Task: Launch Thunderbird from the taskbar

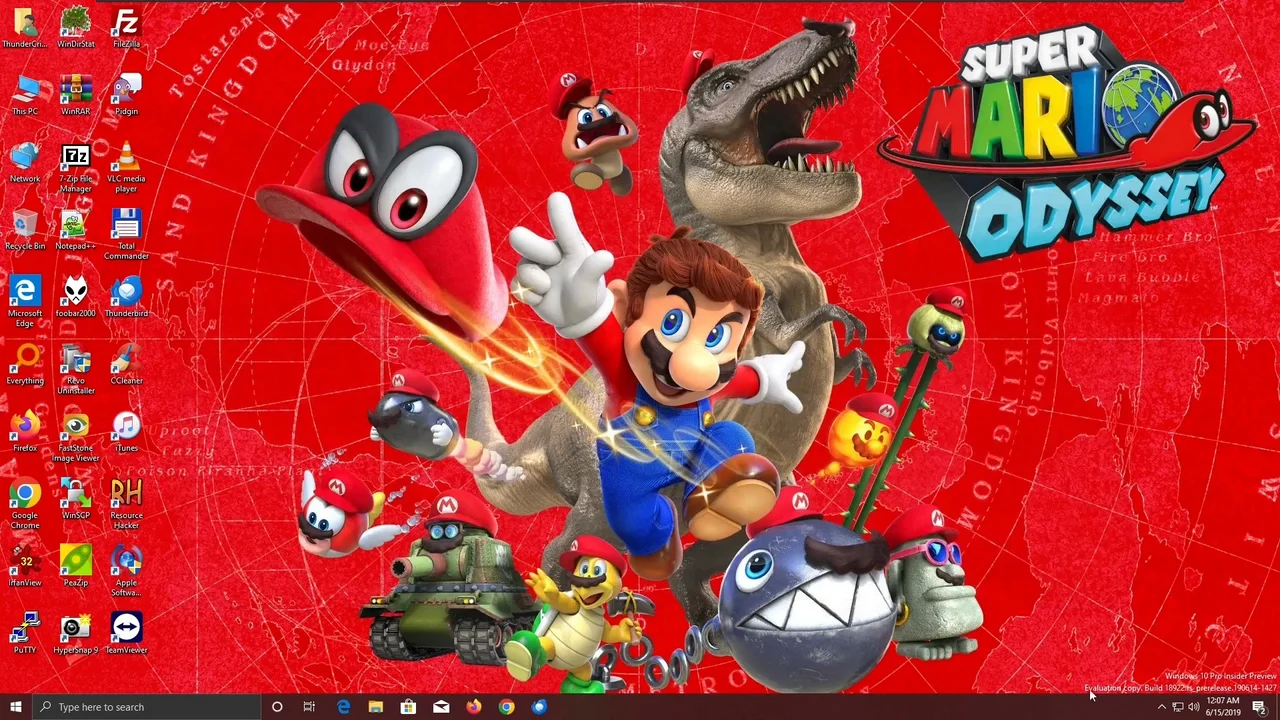Action: click(x=539, y=707)
